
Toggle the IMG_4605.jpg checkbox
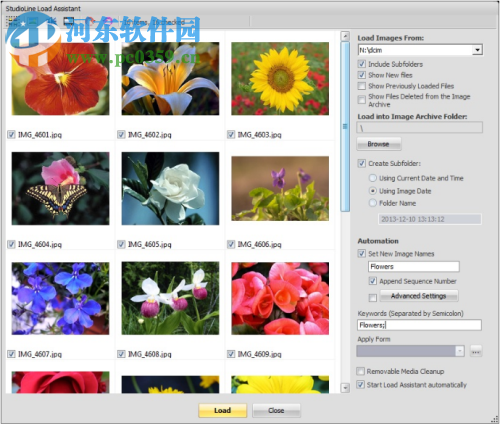(x=121, y=244)
